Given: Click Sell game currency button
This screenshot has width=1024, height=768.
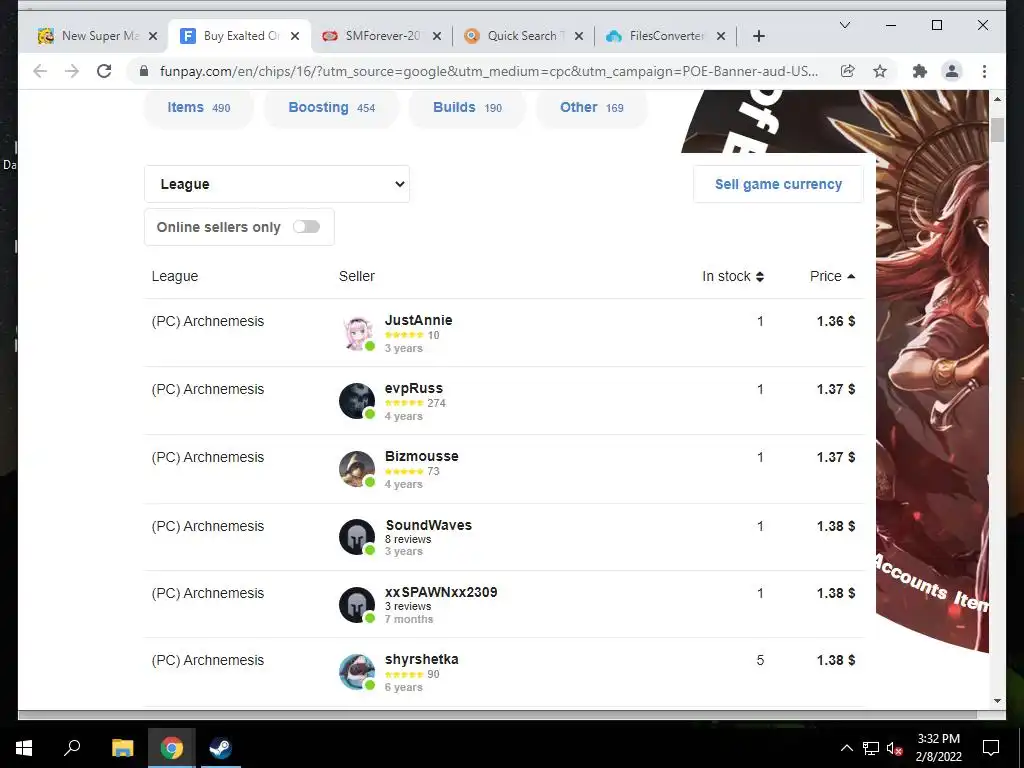Looking at the screenshot, I should (x=778, y=184).
